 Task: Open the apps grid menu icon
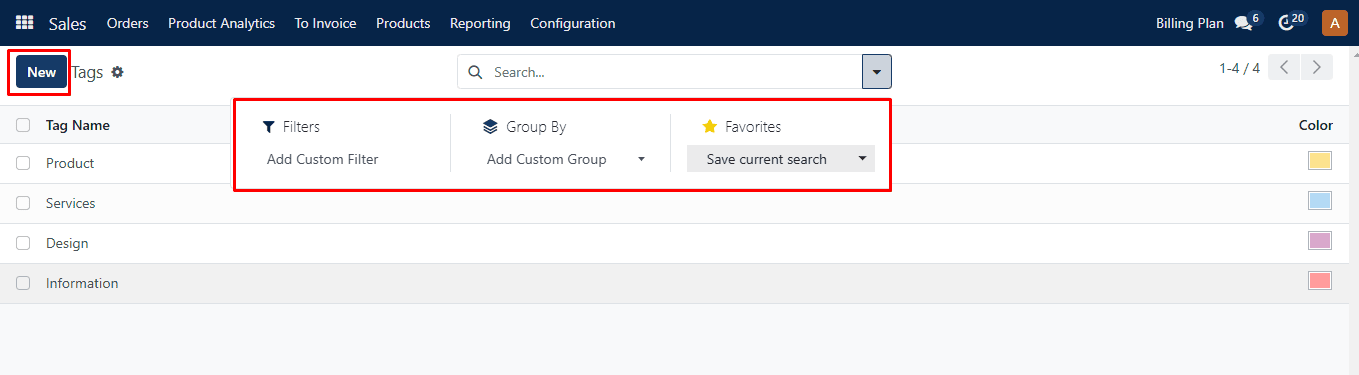pyautogui.click(x=24, y=22)
